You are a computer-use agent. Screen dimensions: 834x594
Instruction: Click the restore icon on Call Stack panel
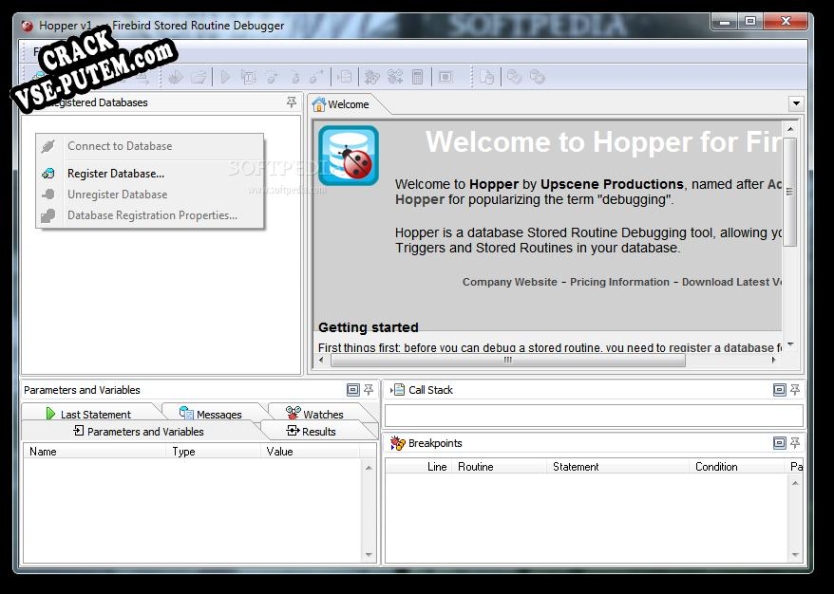pyautogui.click(x=778, y=390)
